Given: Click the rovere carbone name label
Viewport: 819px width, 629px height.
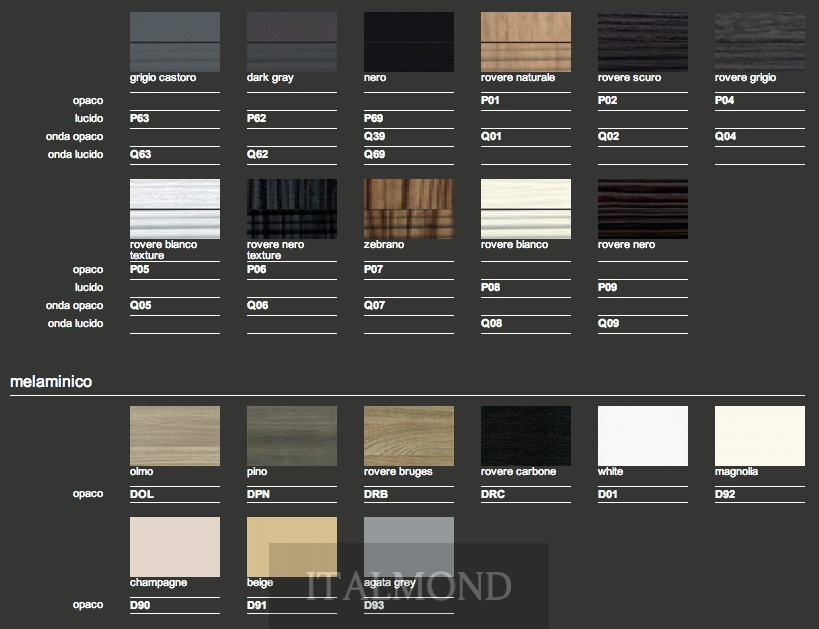Looking at the screenshot, I should [518, 472].
